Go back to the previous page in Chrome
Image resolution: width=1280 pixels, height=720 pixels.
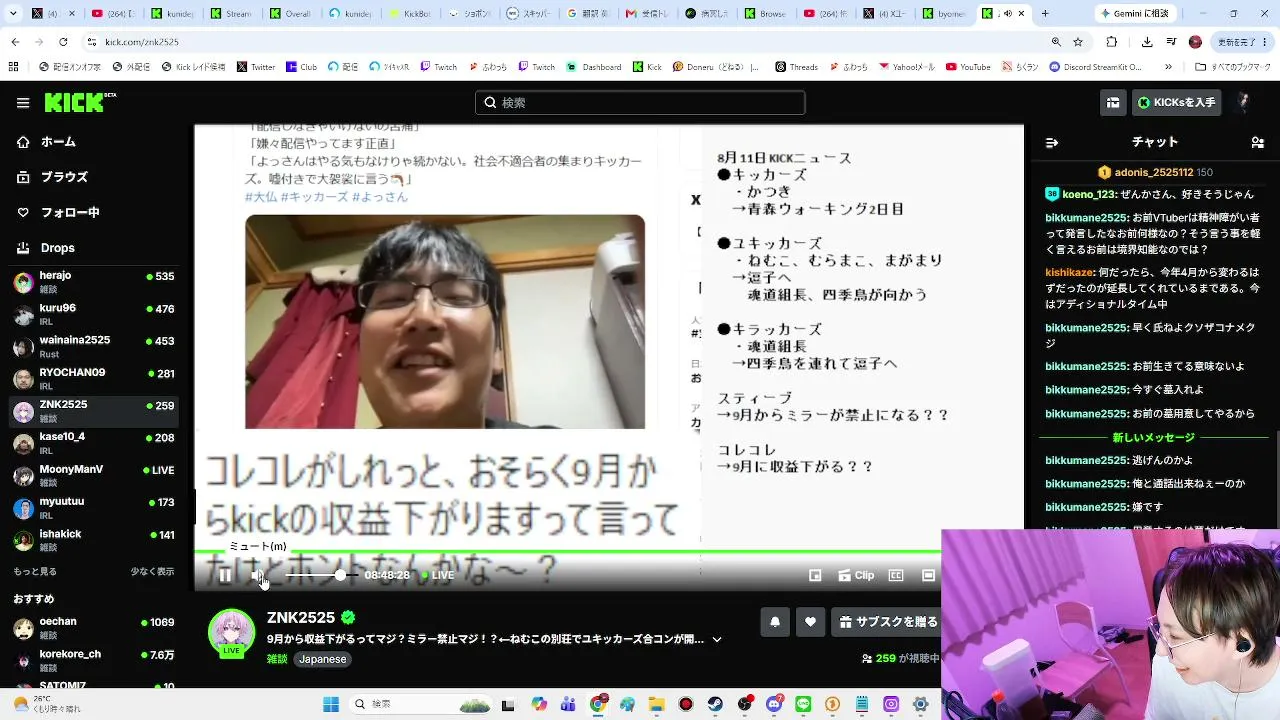coord(15,42)
